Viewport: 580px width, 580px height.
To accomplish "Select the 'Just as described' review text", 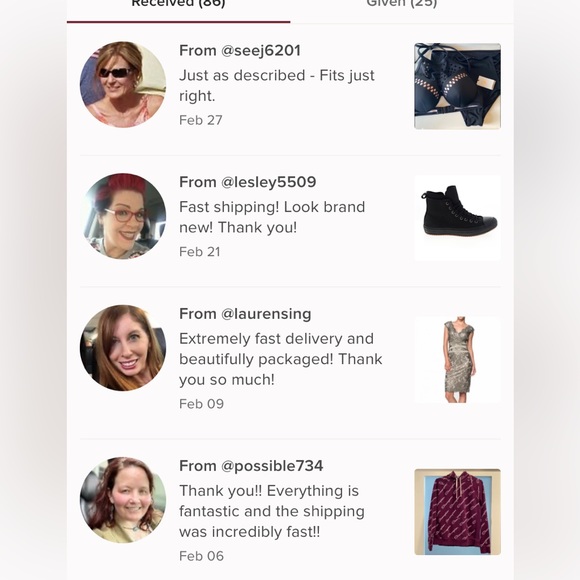I will click(277, 85).
